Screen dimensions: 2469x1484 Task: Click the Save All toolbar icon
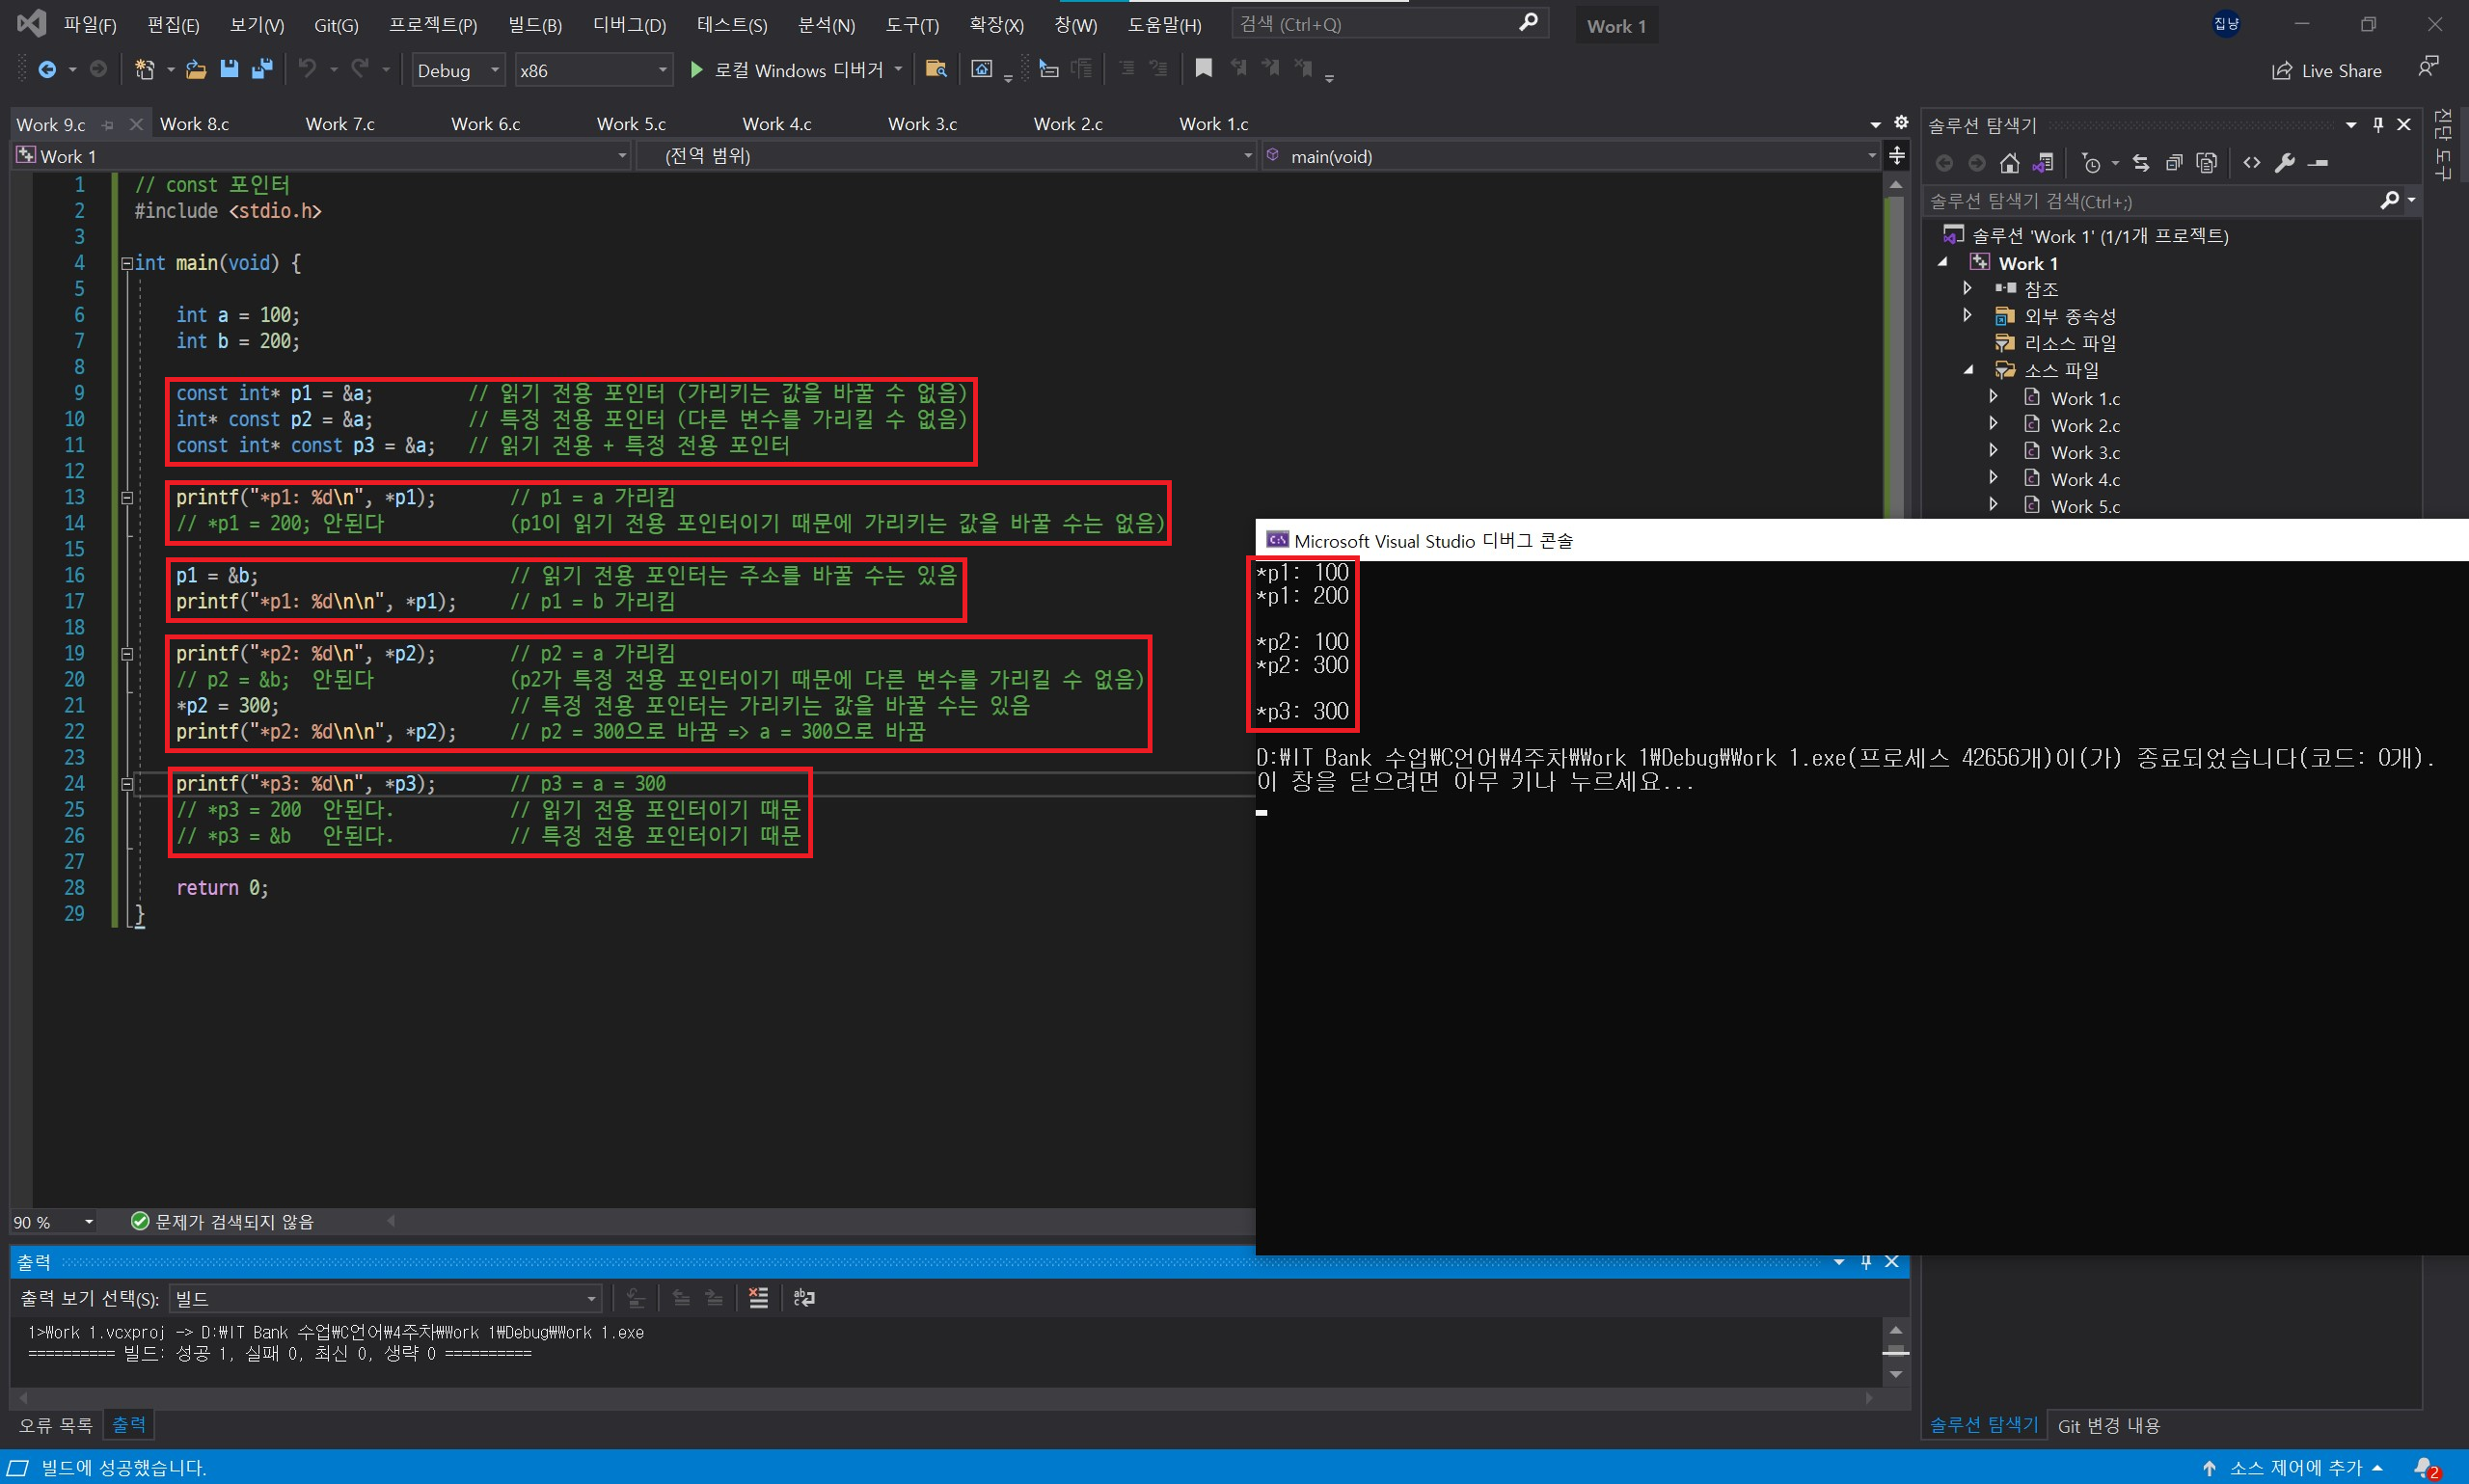click(262, 69)
